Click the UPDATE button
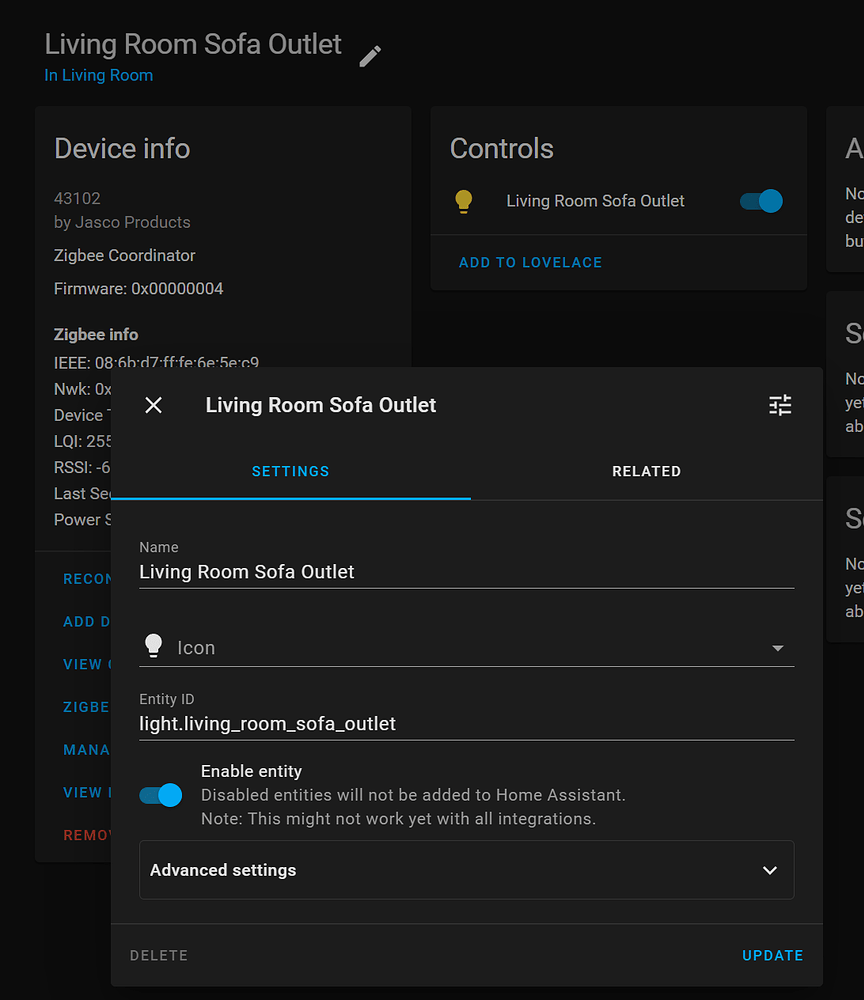Image resolution: width=864 pixels, height=1000 pixels. tap(772, 955)
